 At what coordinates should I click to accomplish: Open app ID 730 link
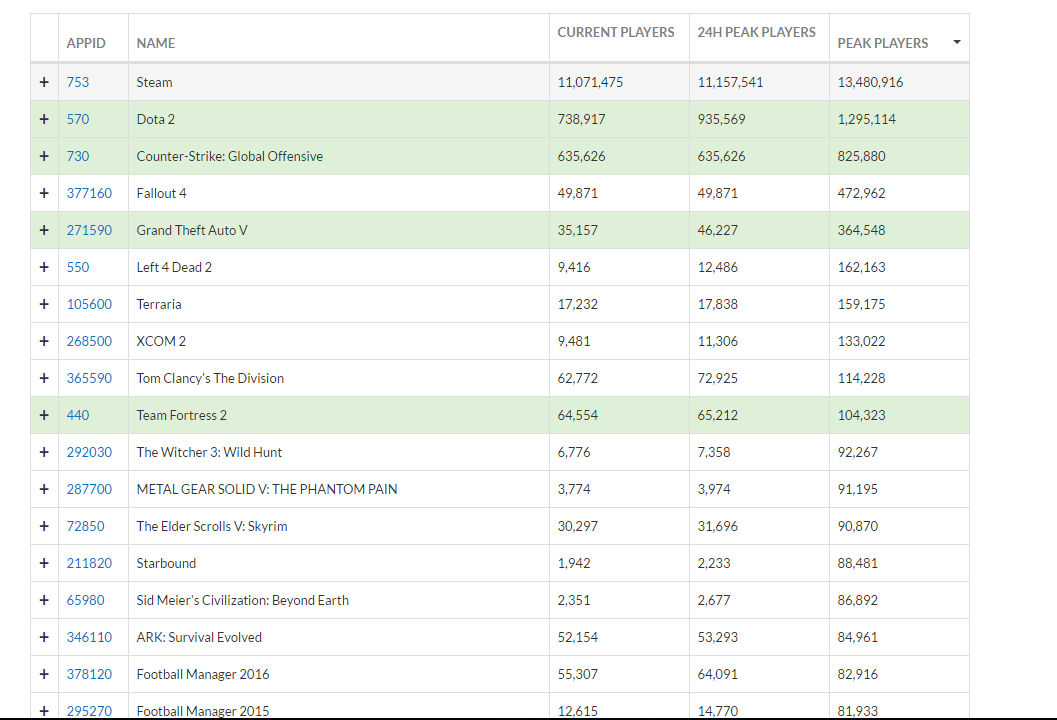point(78,156)
